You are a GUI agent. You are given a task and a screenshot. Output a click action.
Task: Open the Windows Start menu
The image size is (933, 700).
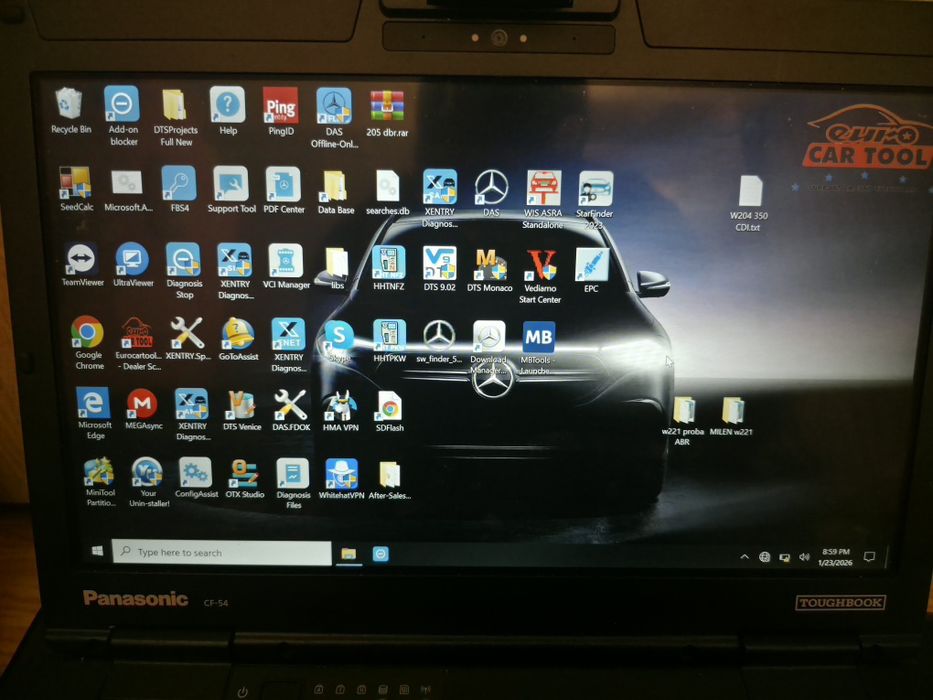(x=98, y=551)
